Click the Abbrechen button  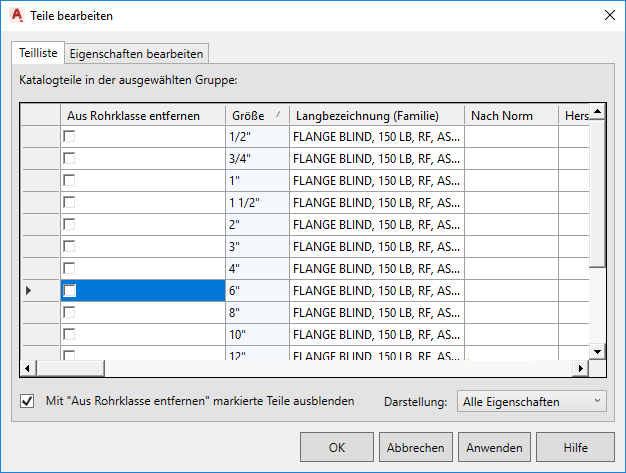(416, 447)
